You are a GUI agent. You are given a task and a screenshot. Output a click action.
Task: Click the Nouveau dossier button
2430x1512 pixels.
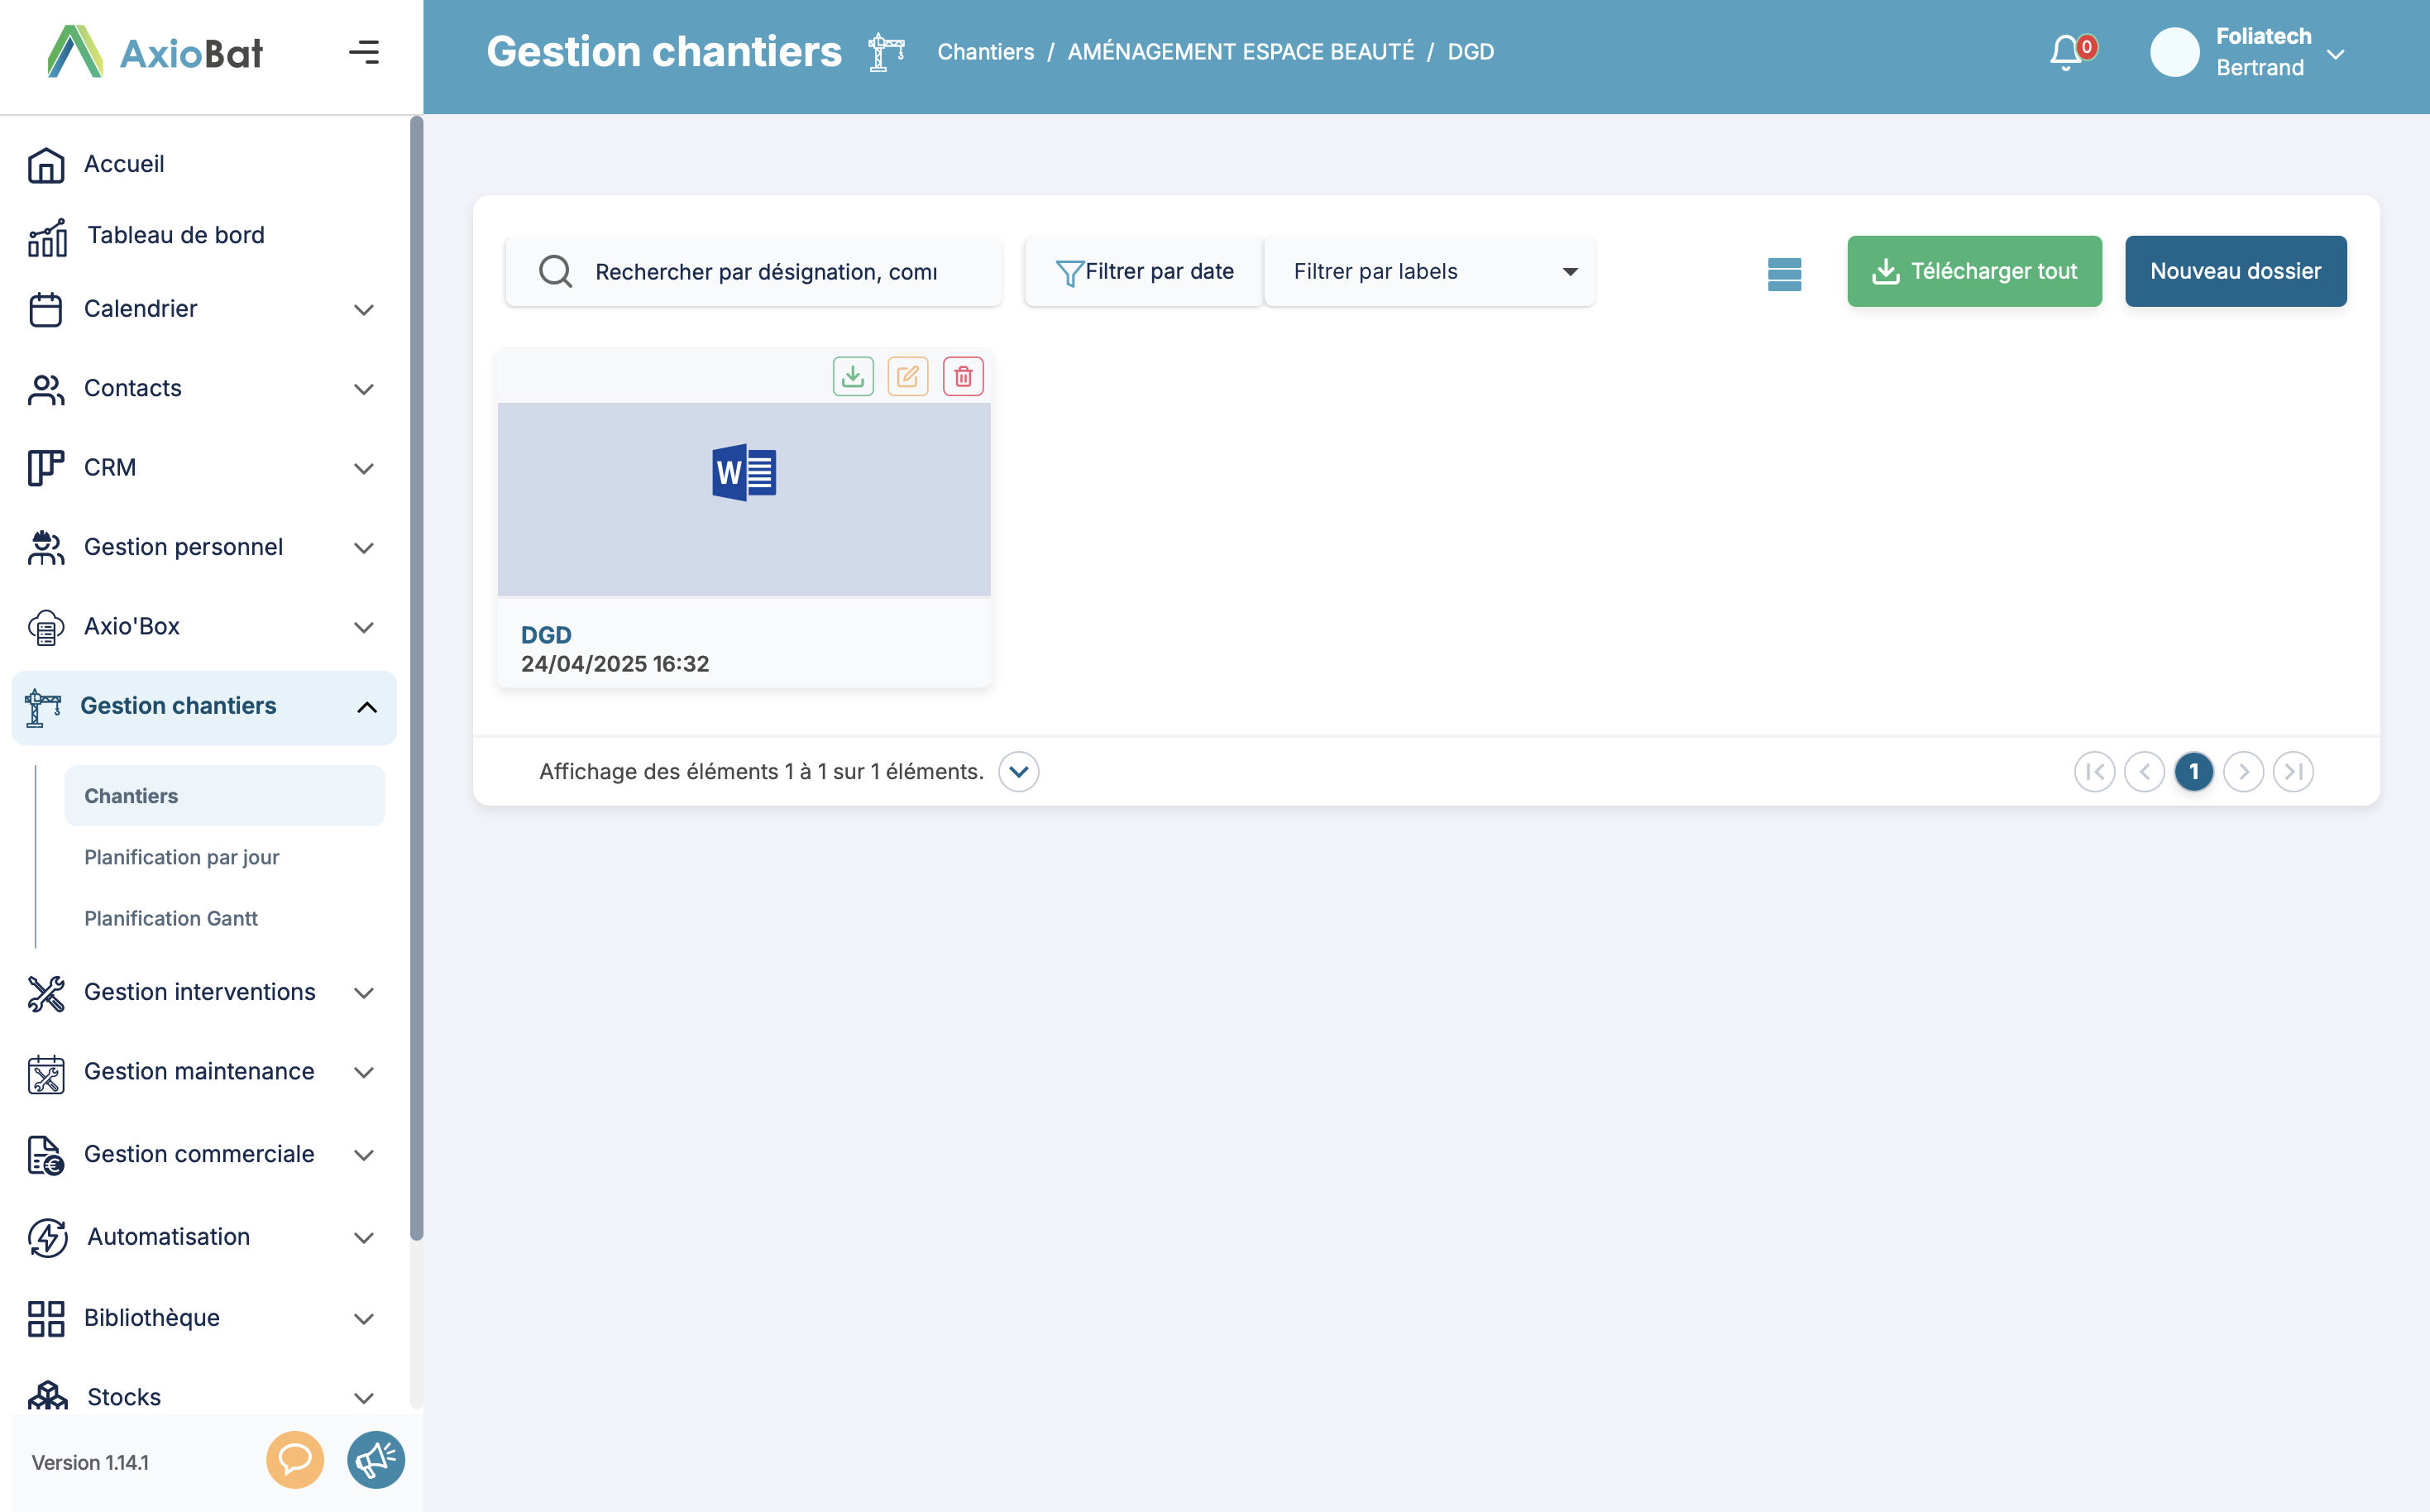[x=2234, y=271]
